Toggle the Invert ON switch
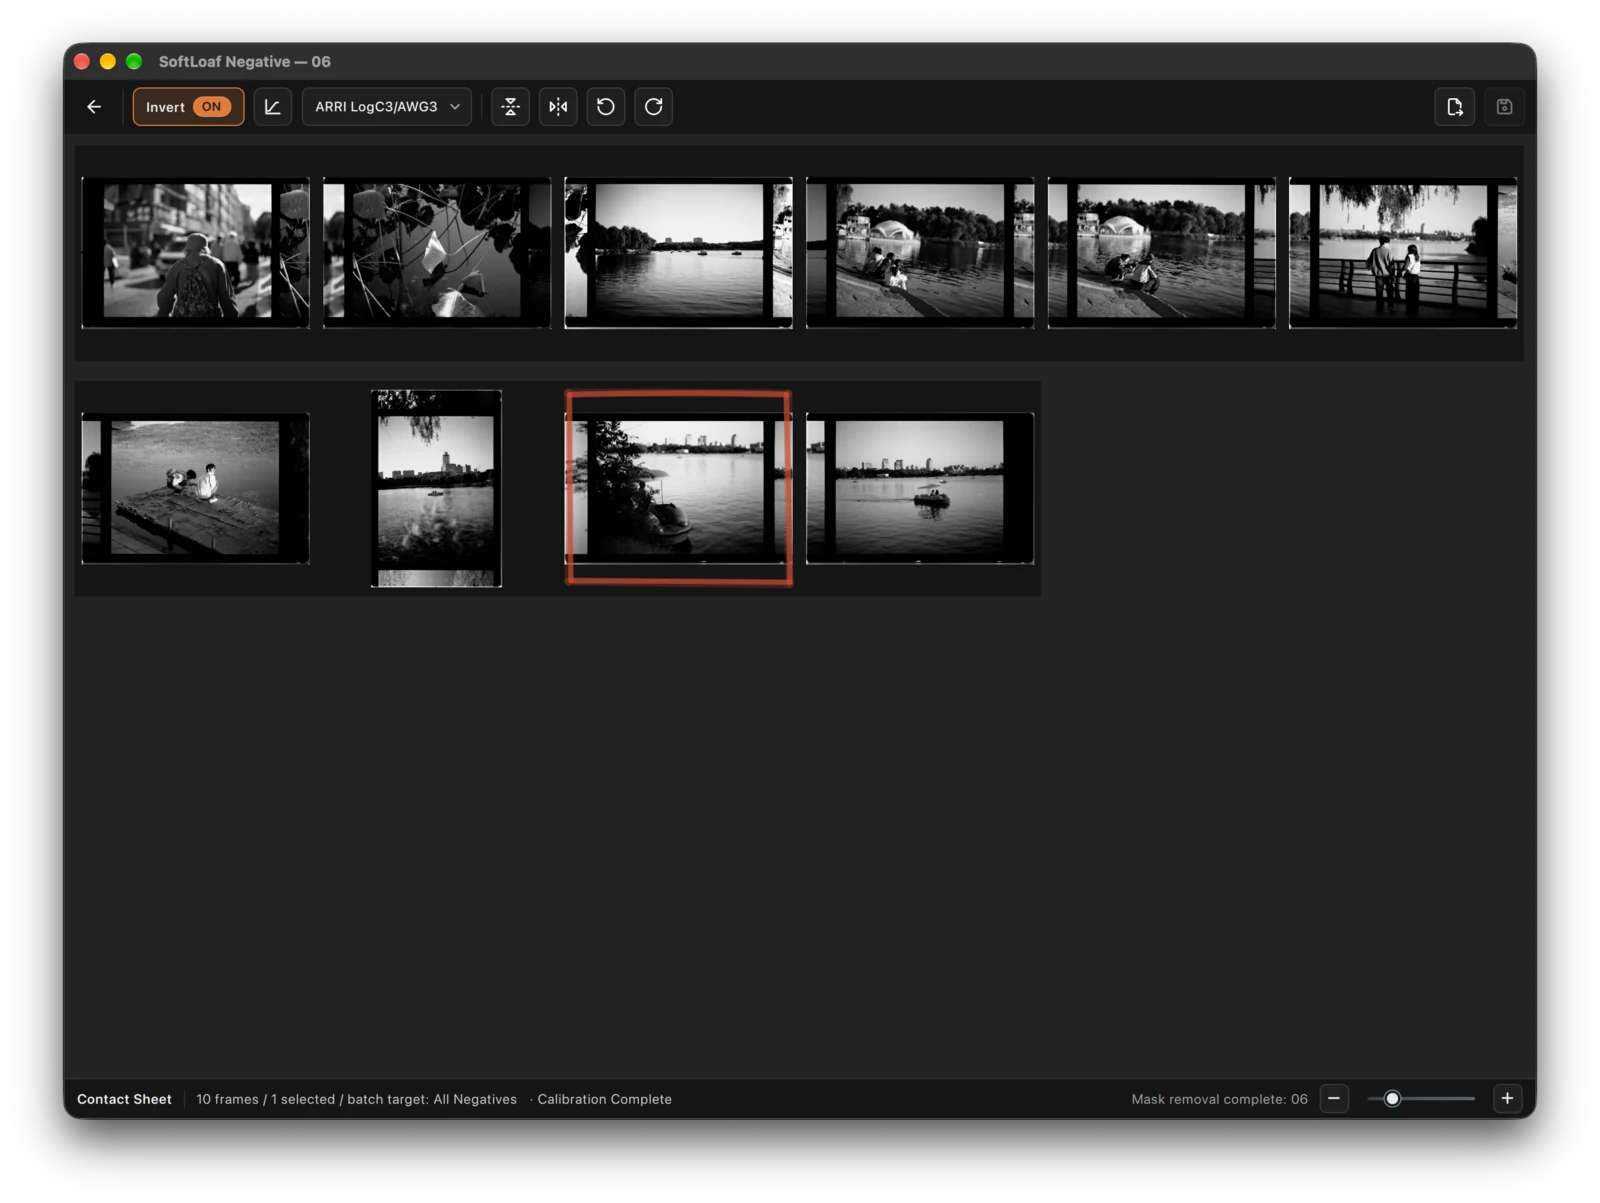The height and width of the screenshot is (1203, 1600). [x=188, y=107]
